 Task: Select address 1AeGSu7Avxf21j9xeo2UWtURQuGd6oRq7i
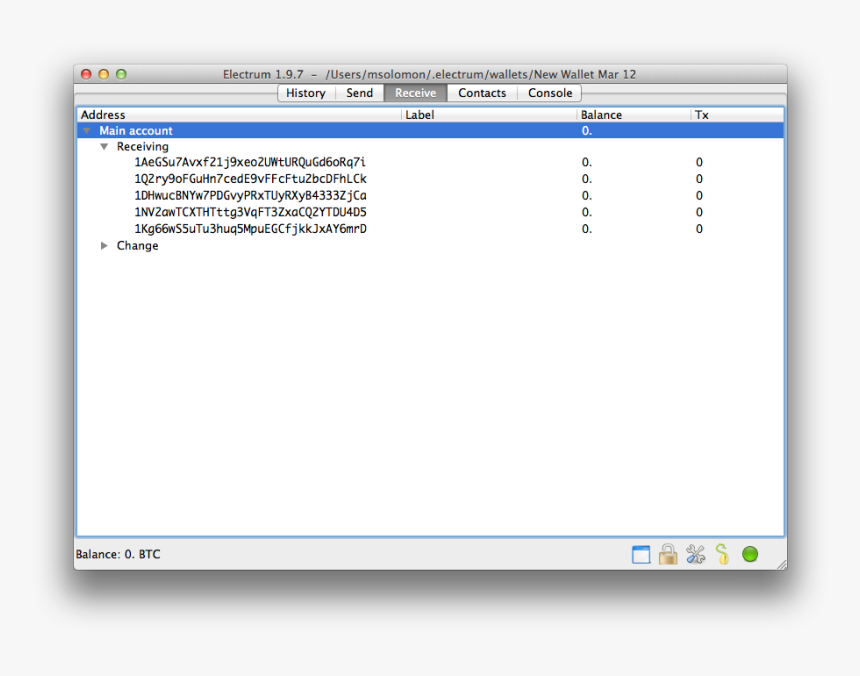tap(250, 162)
